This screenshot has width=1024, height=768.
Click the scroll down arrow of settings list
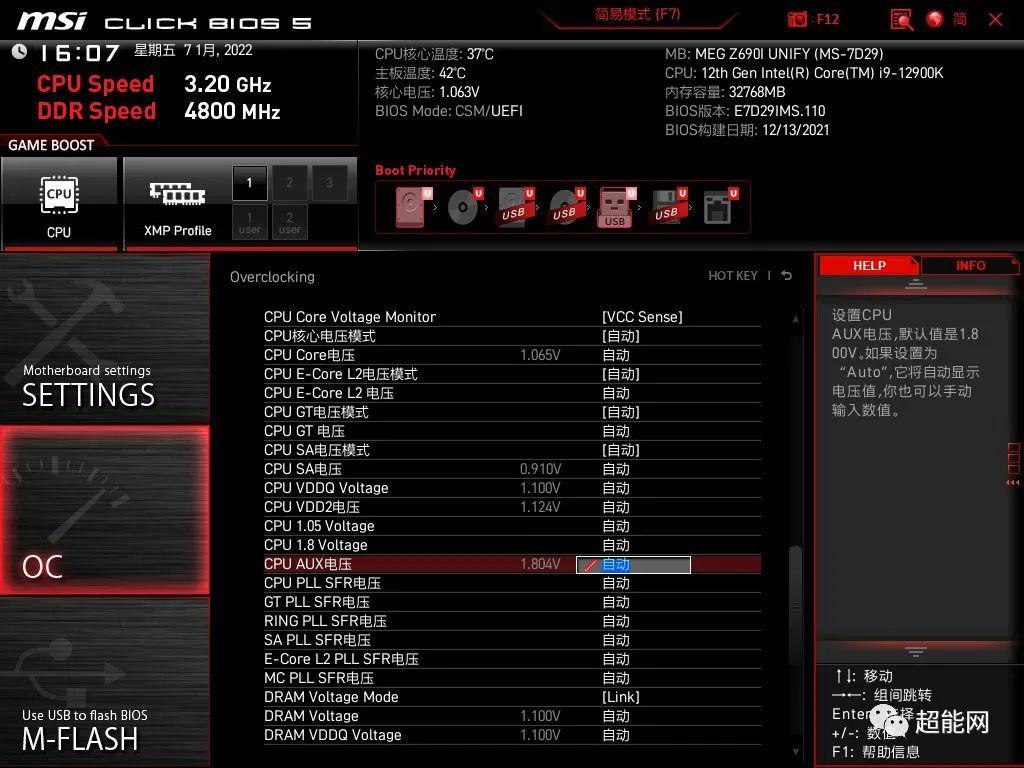click(x=795, y=752)
